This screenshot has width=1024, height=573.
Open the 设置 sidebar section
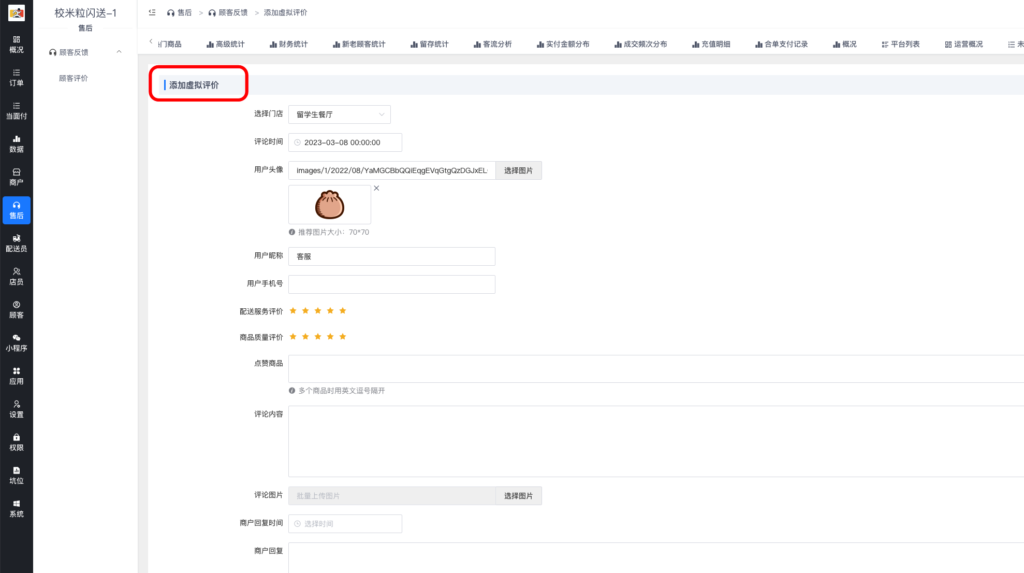click(x=16, y=409)
